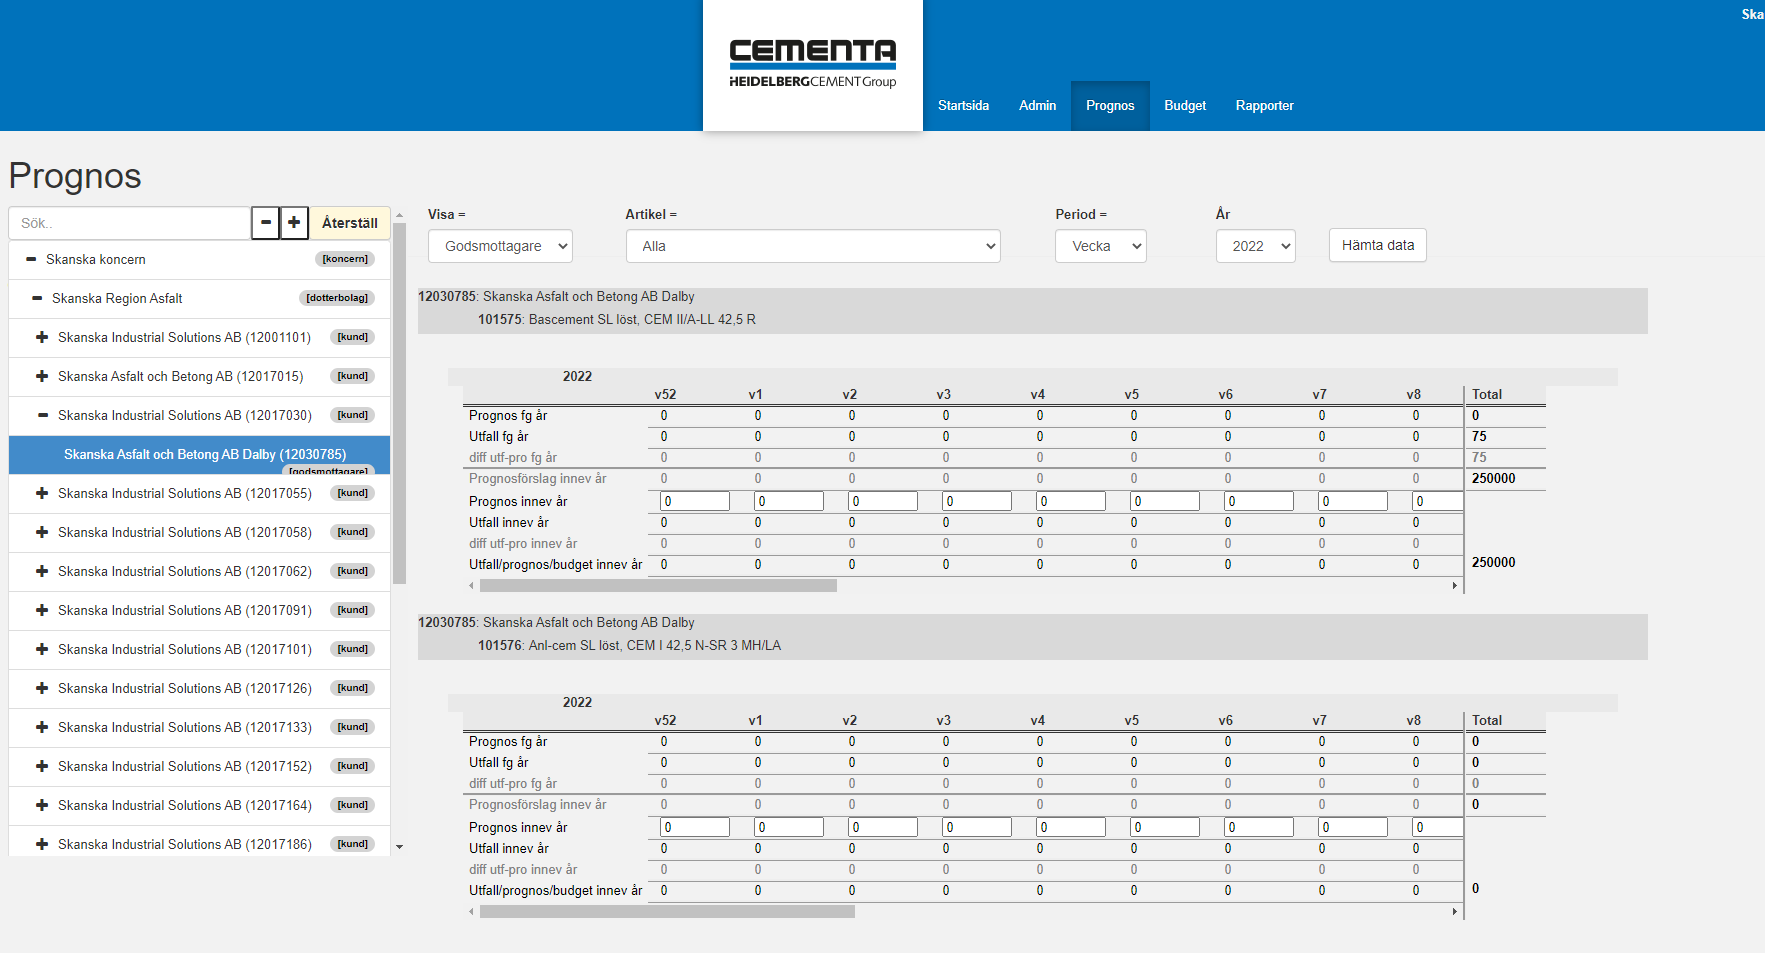Click horizontal scrollbar of article 101575 table
Screen dimensions: 1765x953
point(658,586)
